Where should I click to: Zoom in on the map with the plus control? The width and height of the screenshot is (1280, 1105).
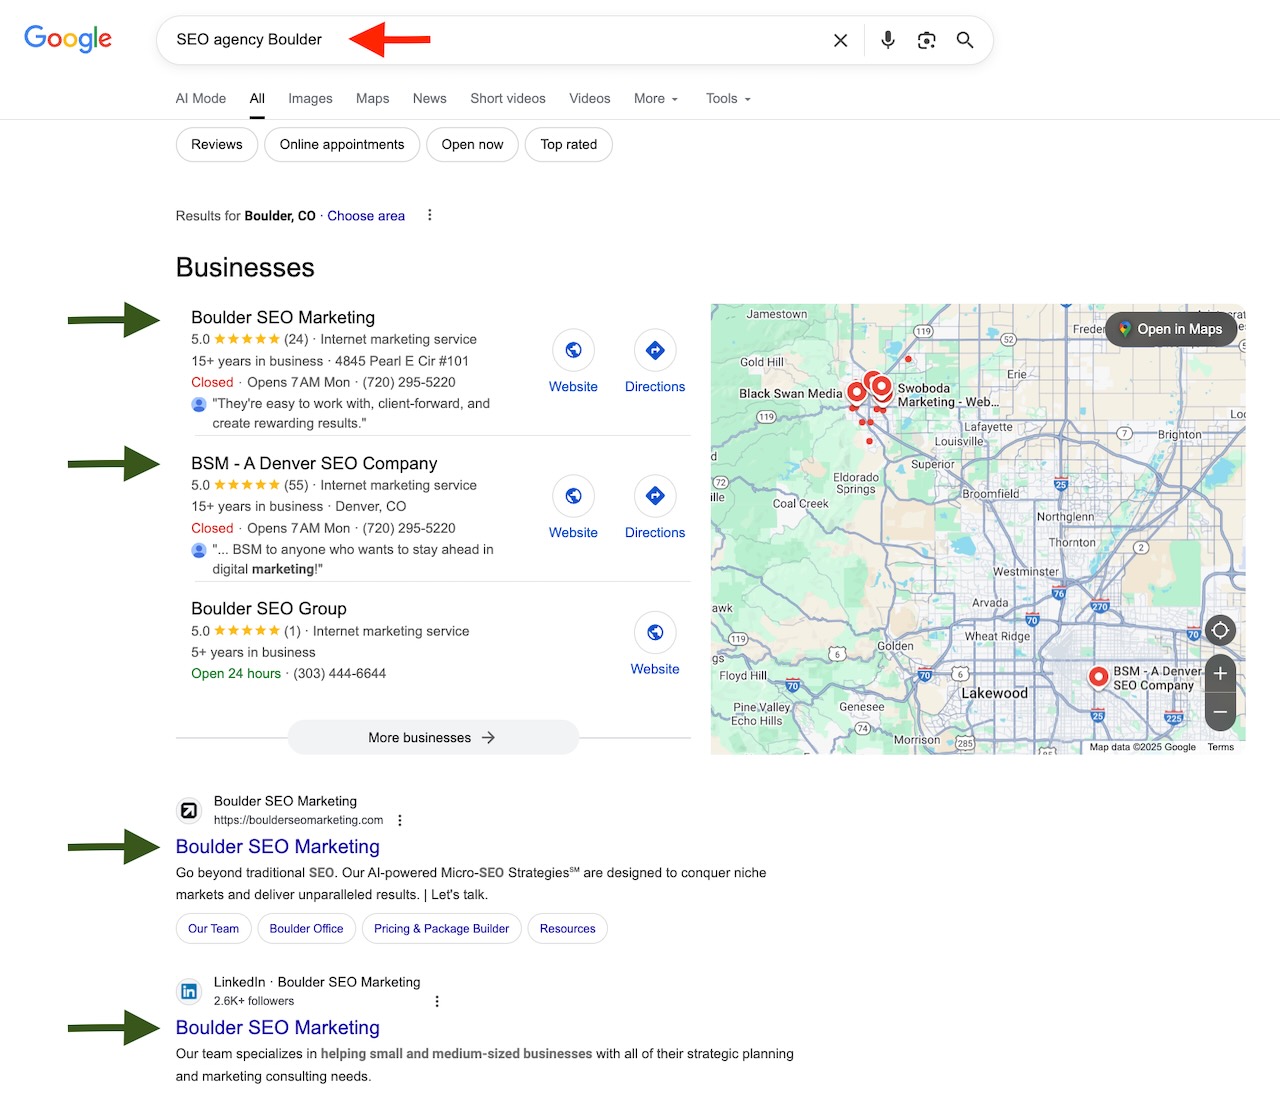(1220, 673)
